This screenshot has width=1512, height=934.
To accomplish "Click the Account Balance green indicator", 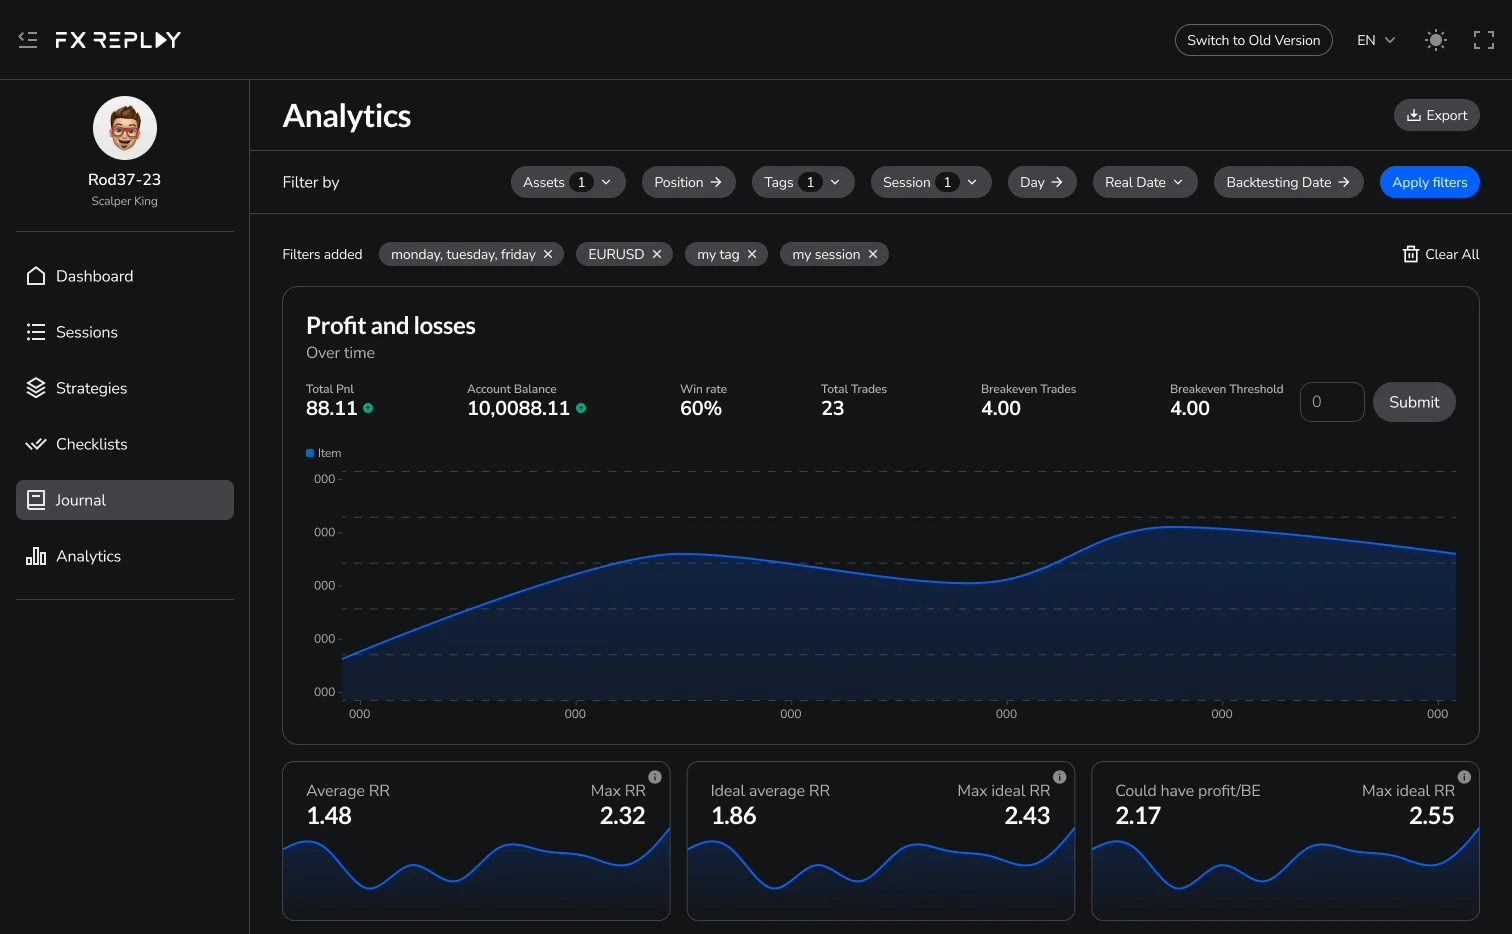I will pyautogui.click(x=581, y=408).
